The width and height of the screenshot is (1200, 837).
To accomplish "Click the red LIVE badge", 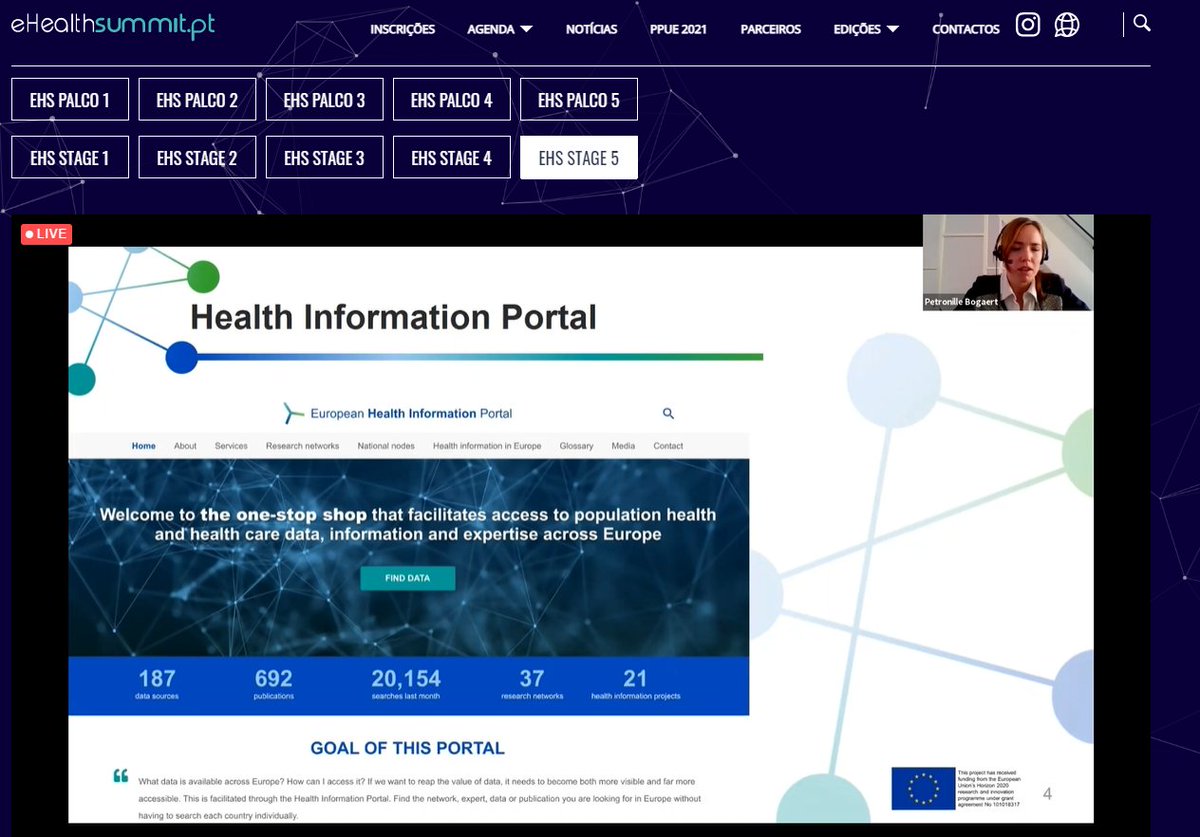I will tap(46, 234).
